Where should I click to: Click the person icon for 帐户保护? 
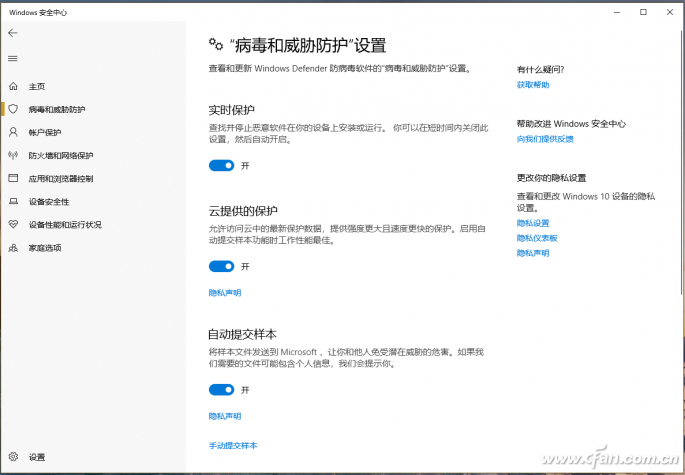14,132
